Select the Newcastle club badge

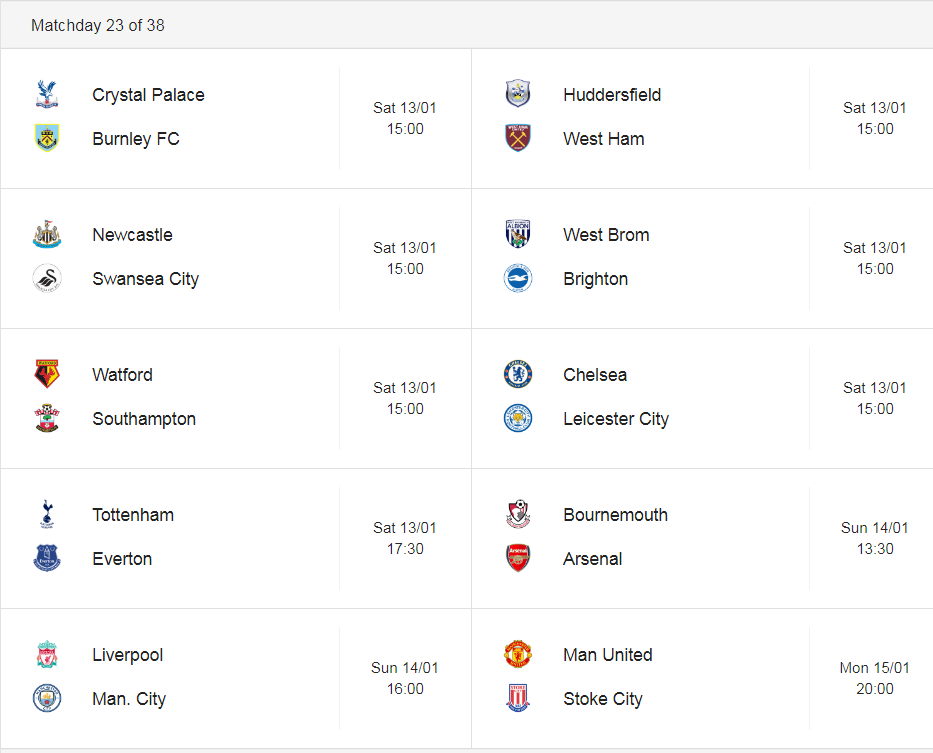(47, 234)
